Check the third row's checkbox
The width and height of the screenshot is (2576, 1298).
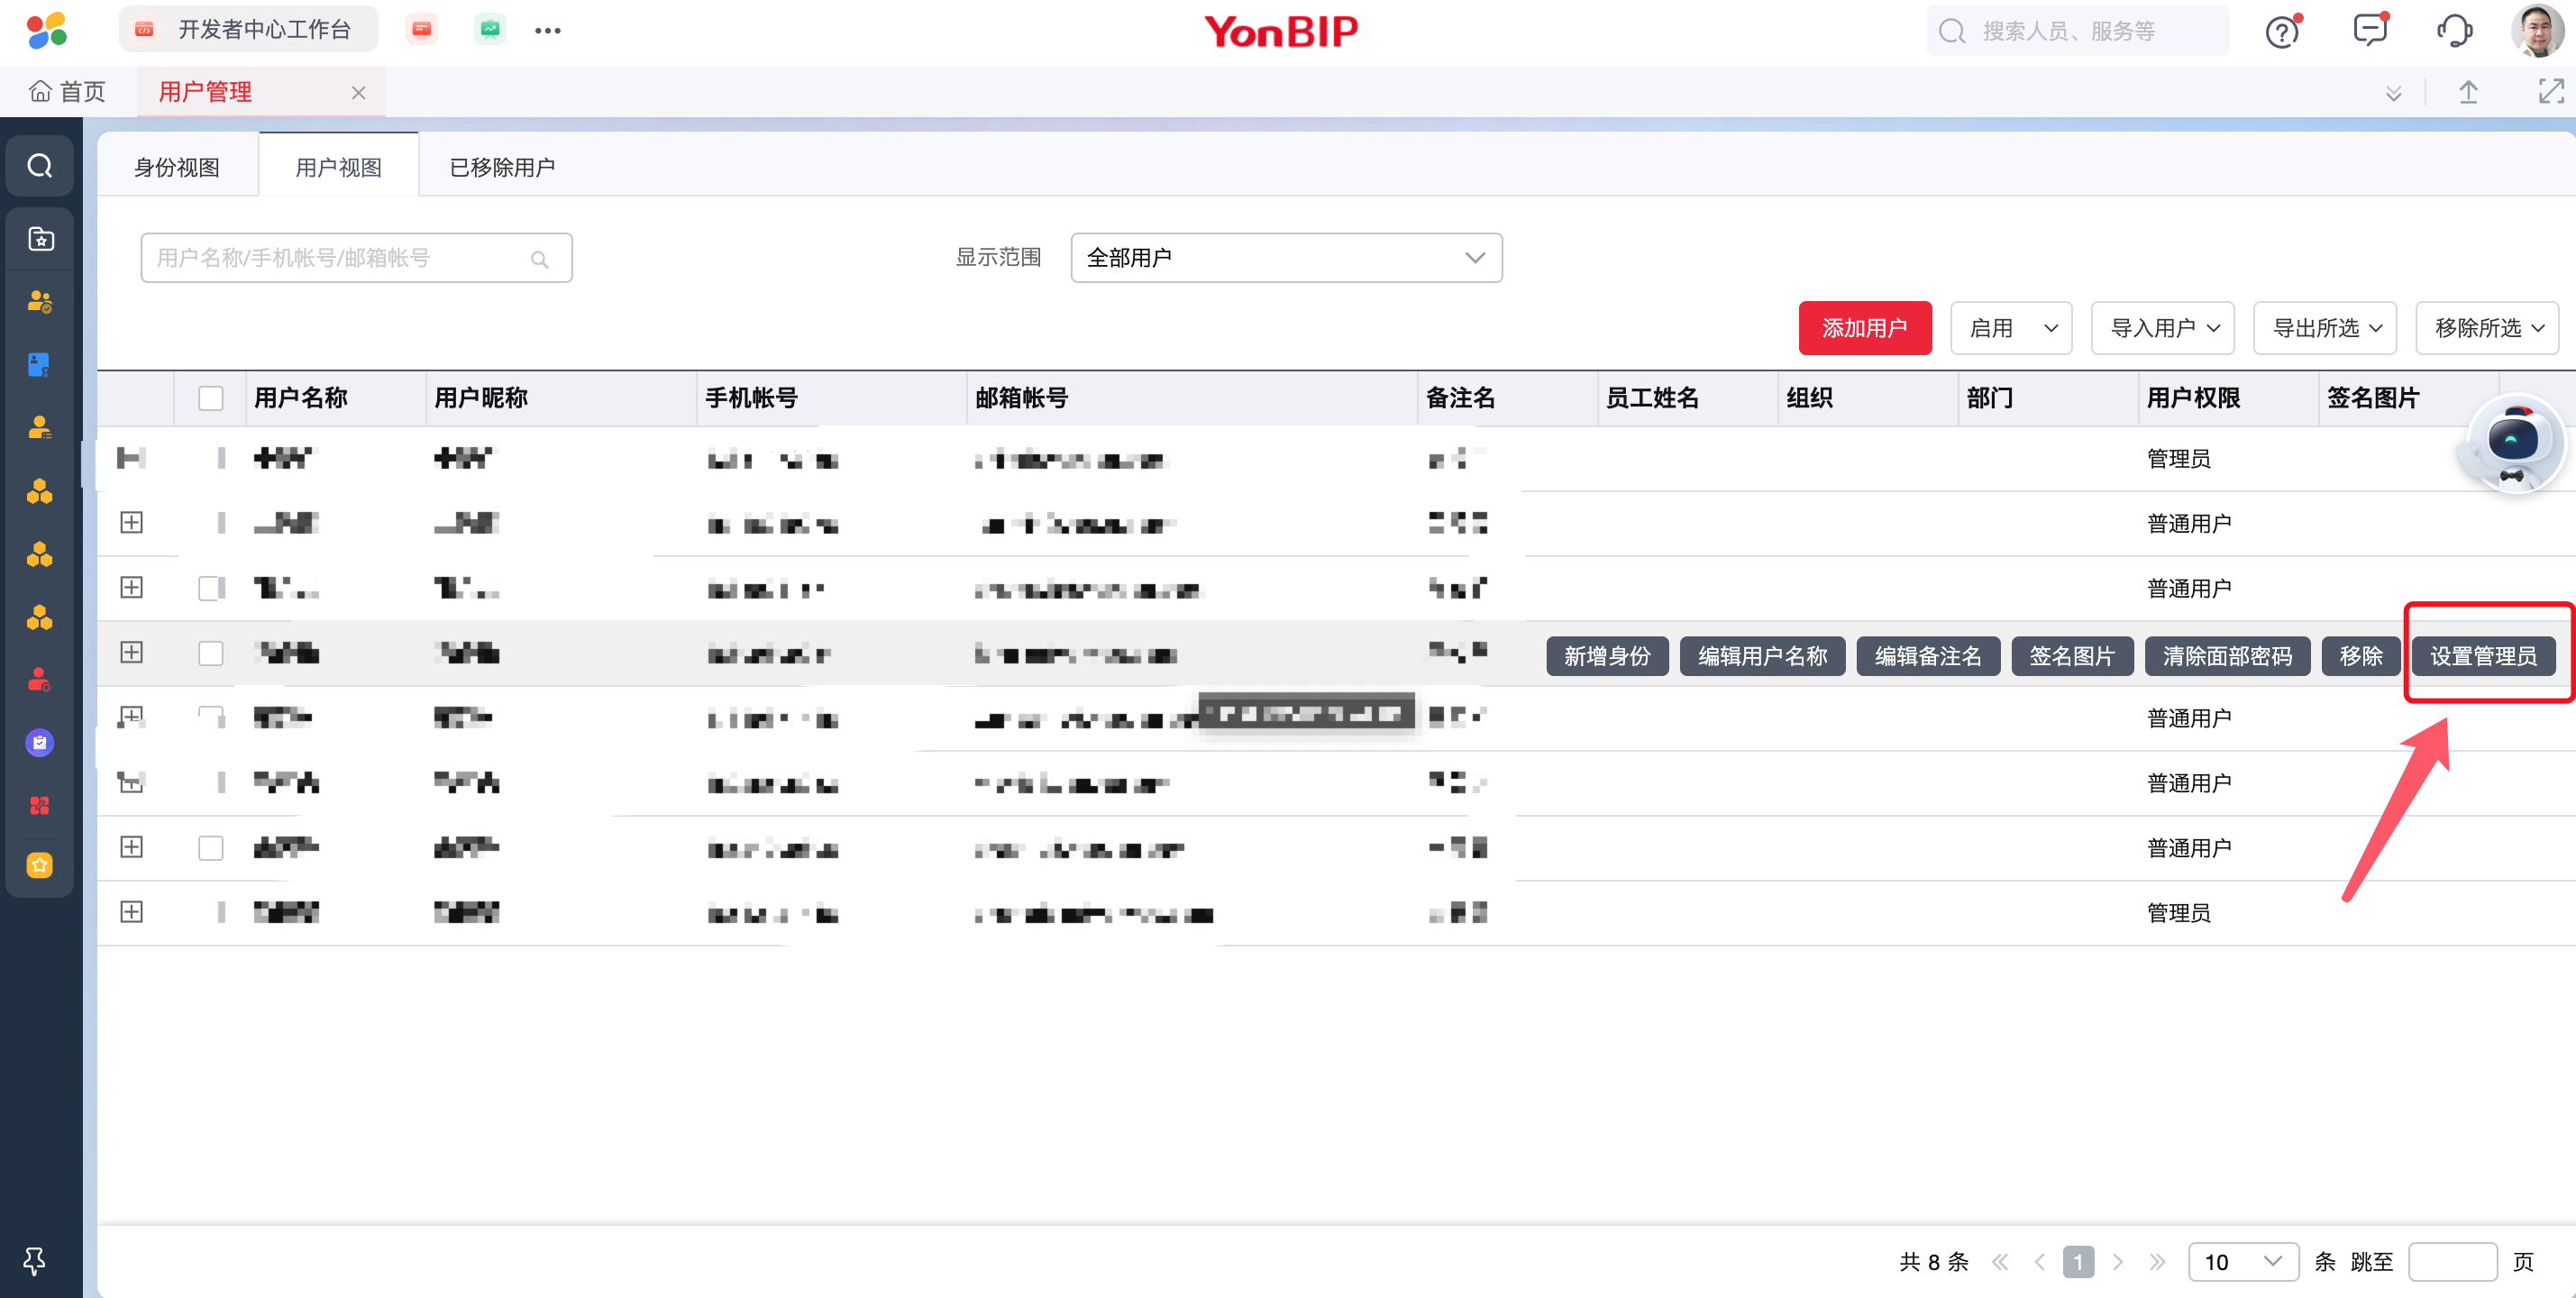pos(210,588)
